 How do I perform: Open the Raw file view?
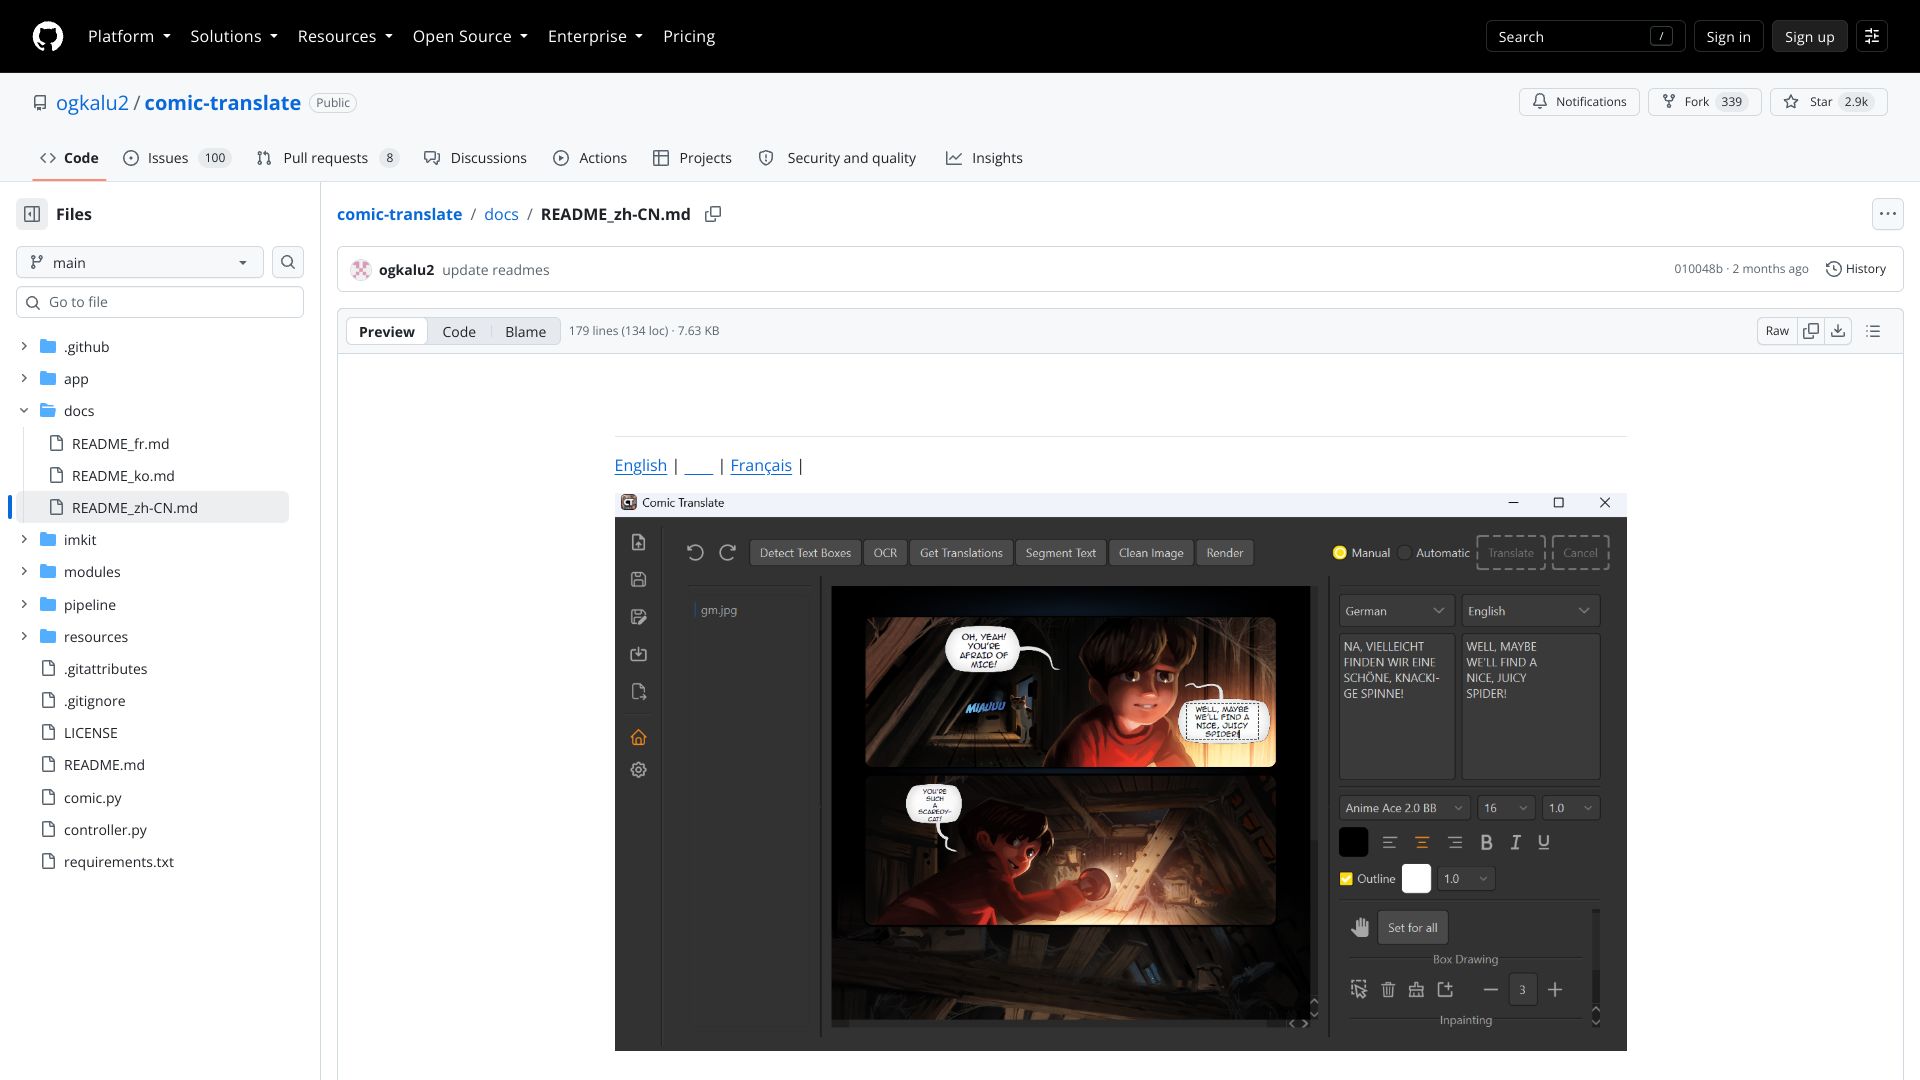1777,331
